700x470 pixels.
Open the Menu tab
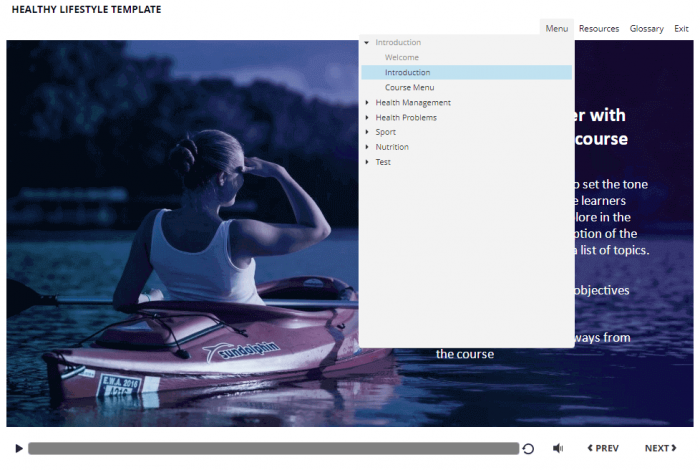(557, 29)
